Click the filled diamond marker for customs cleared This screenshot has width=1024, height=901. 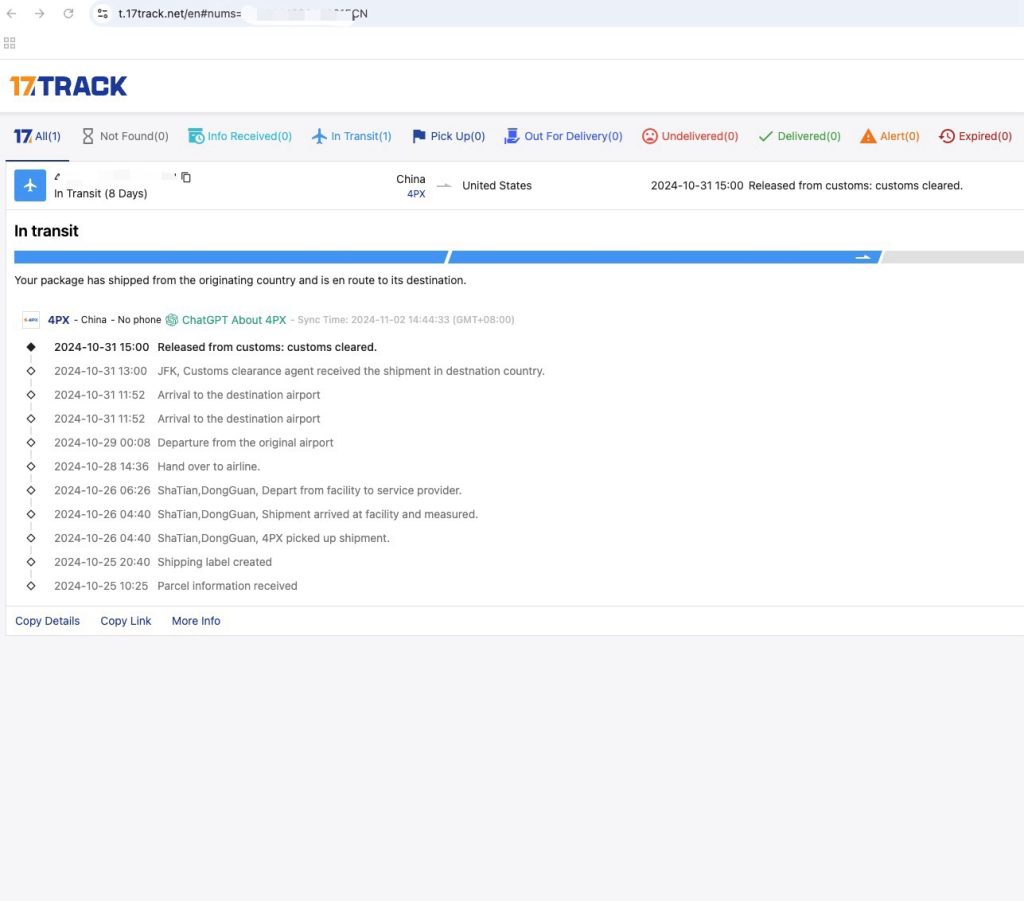31,347
